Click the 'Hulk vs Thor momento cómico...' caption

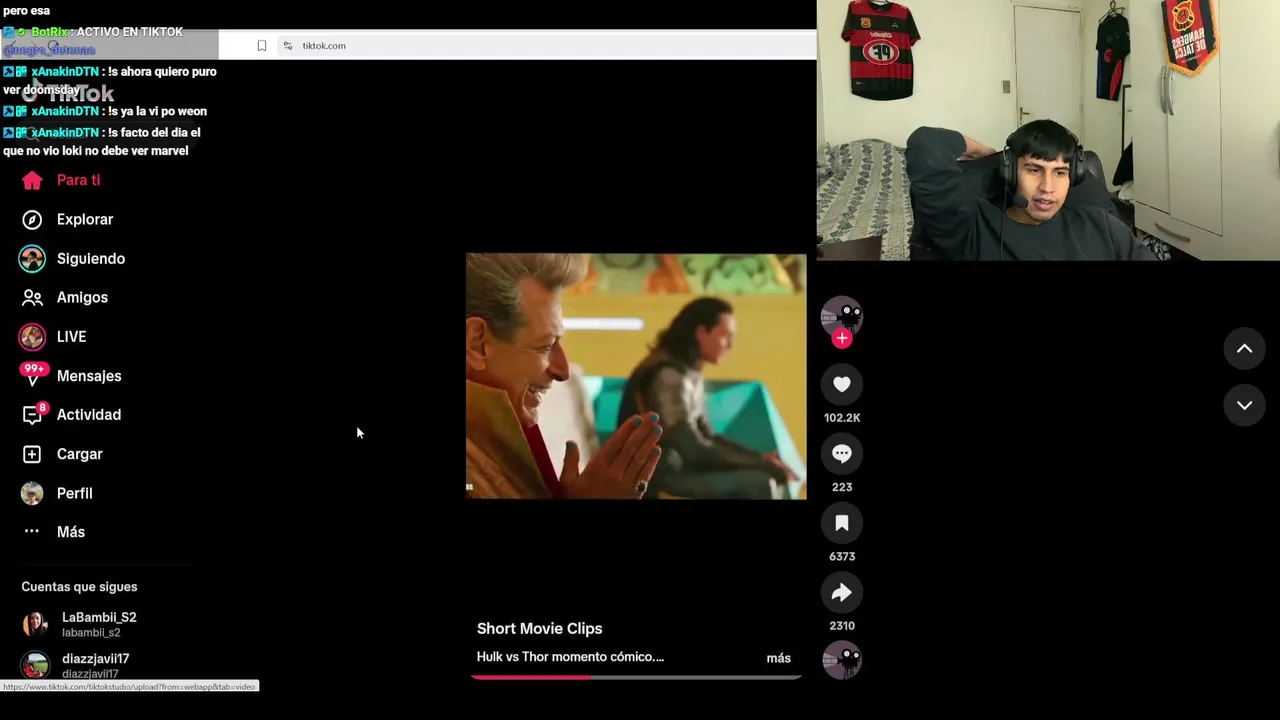(570, 657)
